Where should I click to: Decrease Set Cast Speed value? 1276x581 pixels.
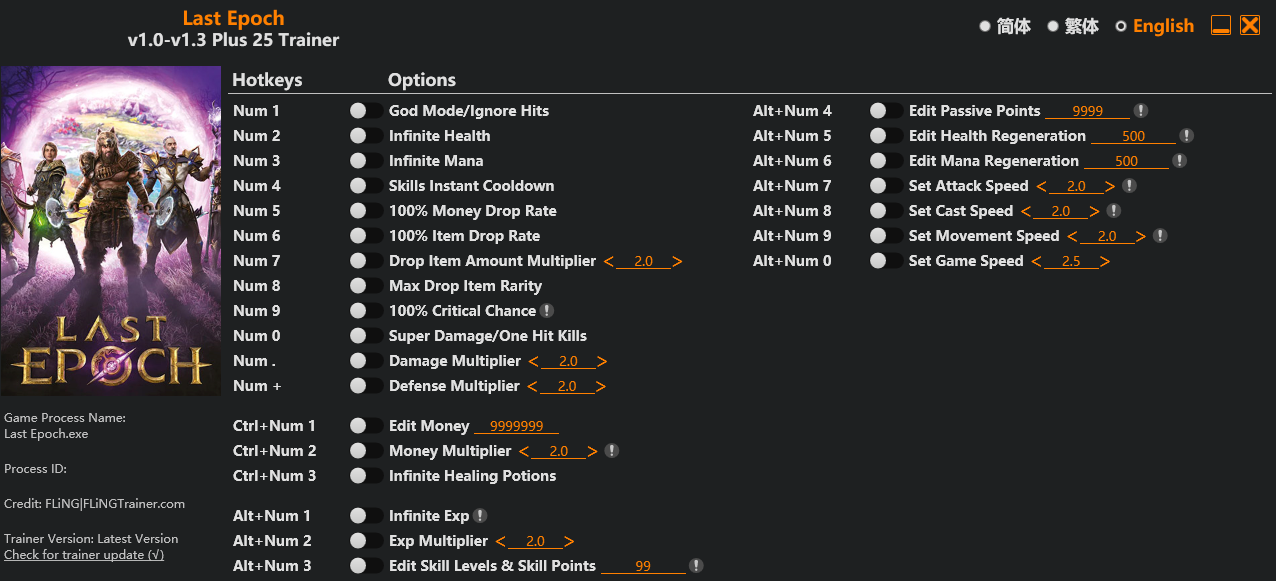coord(1026,211)
